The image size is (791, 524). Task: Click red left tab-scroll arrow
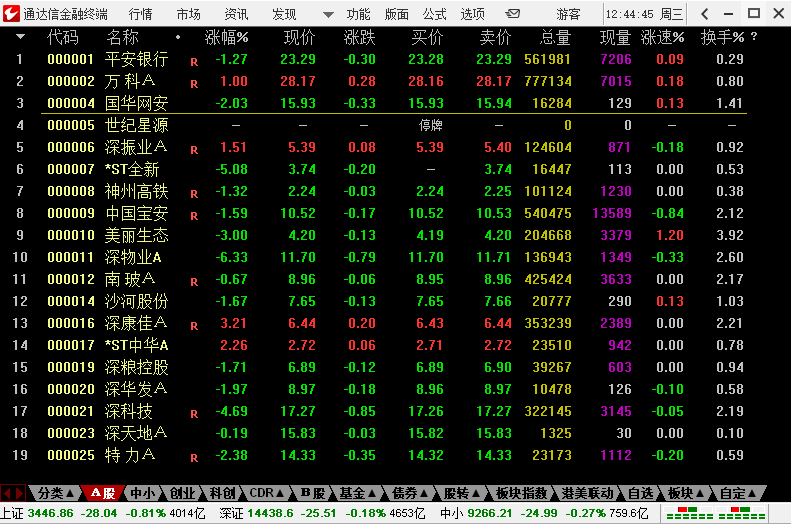click(x=7, y=493)
